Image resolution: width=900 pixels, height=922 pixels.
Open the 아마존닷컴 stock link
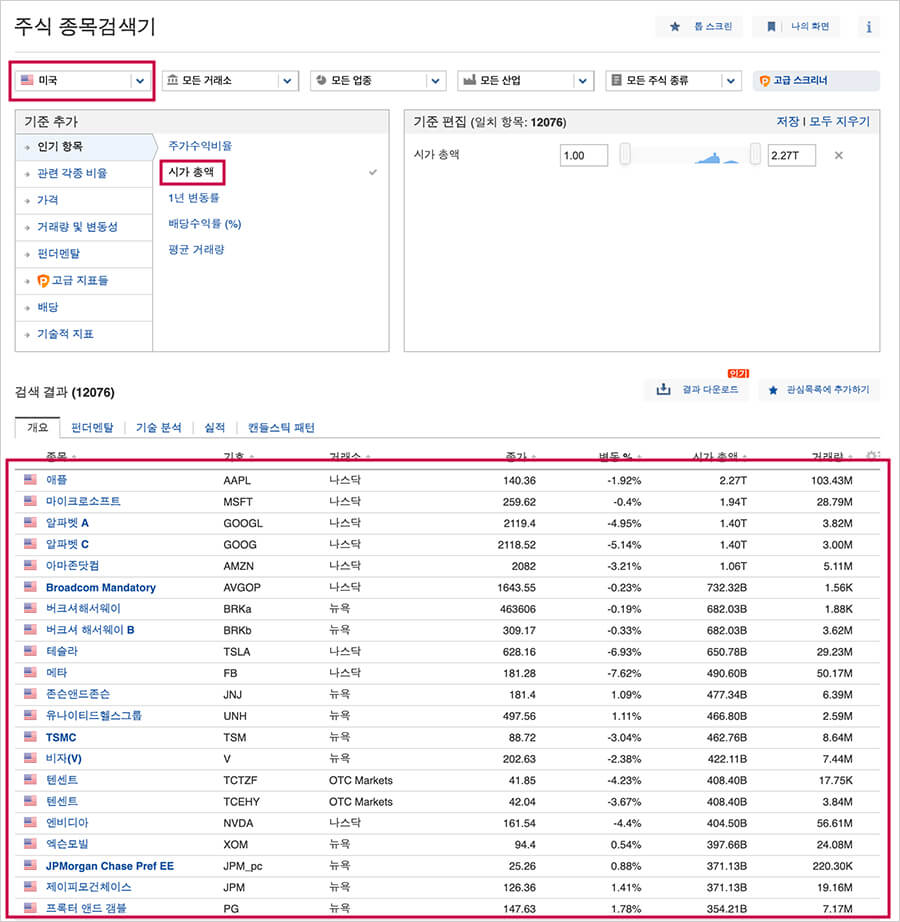72,566
